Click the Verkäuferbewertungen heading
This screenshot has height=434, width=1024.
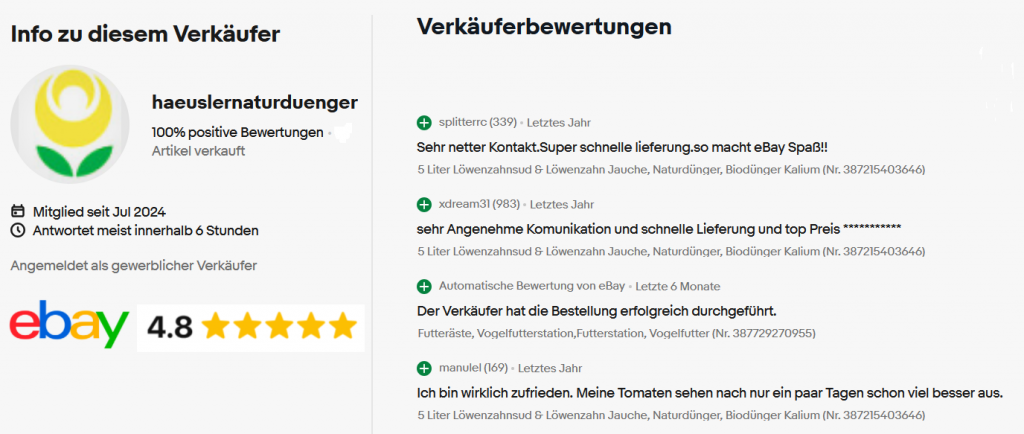point(543,27)
